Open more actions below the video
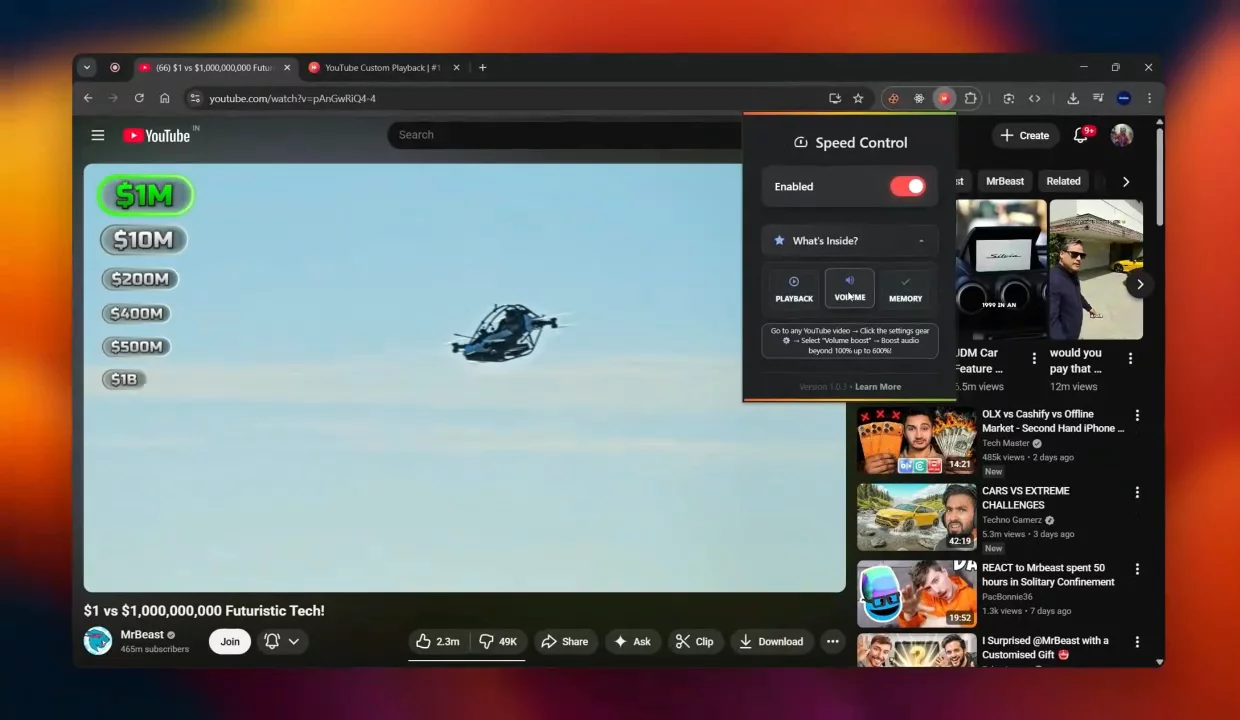Screen dimensions: 1240x720 click(x=832, y=641)
